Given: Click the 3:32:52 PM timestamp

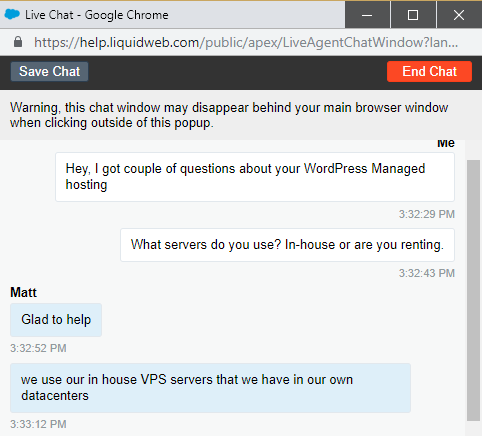Looking at the screenshot, I should point(38,348).
